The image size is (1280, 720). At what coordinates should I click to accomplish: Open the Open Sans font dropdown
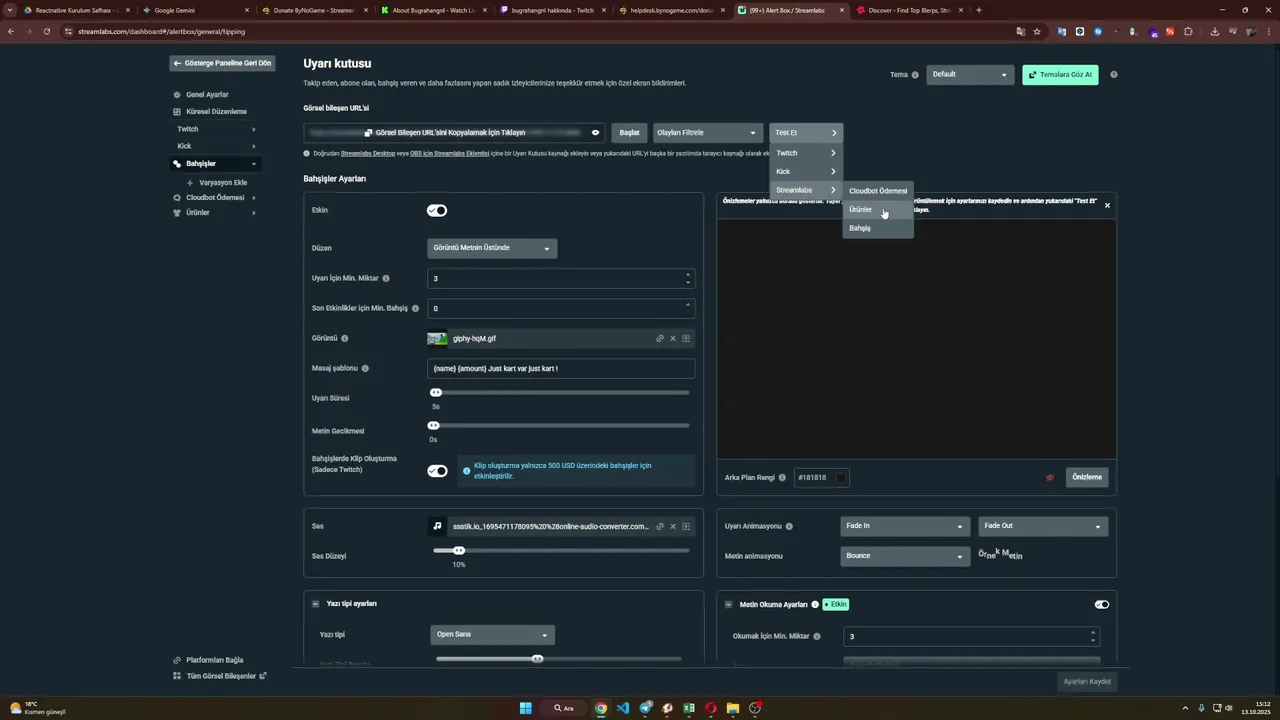492,635
